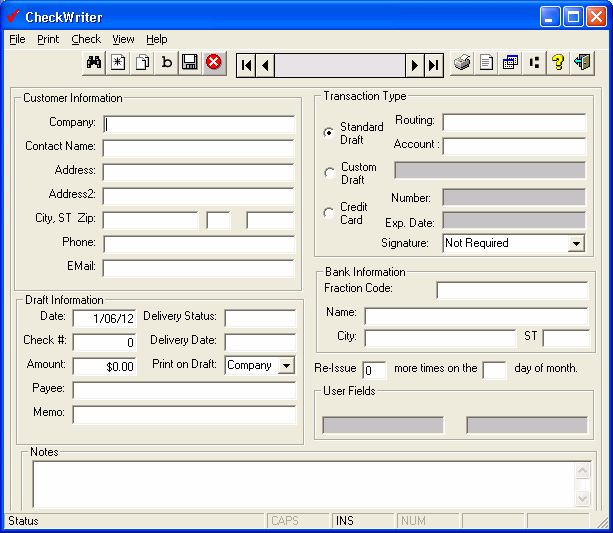Screen dimensions: 613x533
Task: Click the Delivery Date field
Action: 260,343
